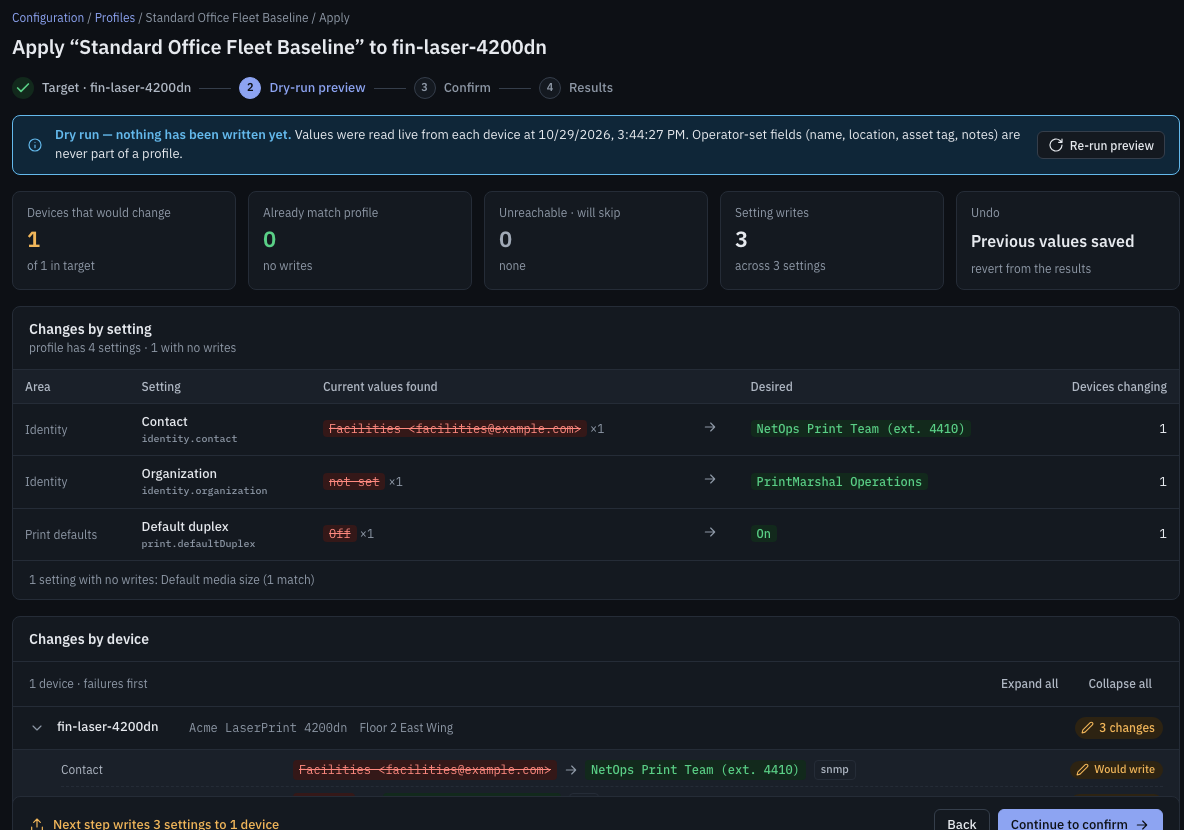Select the Target · fin-laser-4200dn step
Screen dimensions: 1184x830
click(x=102, y=88)
